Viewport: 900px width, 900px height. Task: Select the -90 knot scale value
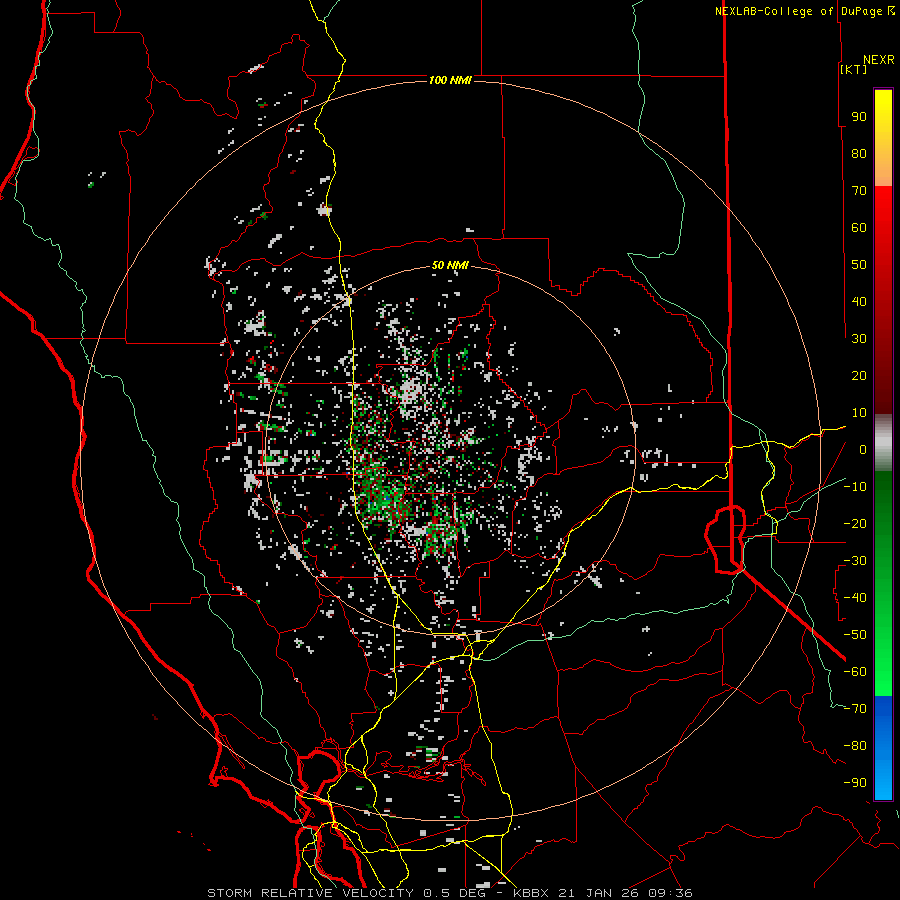855,782
